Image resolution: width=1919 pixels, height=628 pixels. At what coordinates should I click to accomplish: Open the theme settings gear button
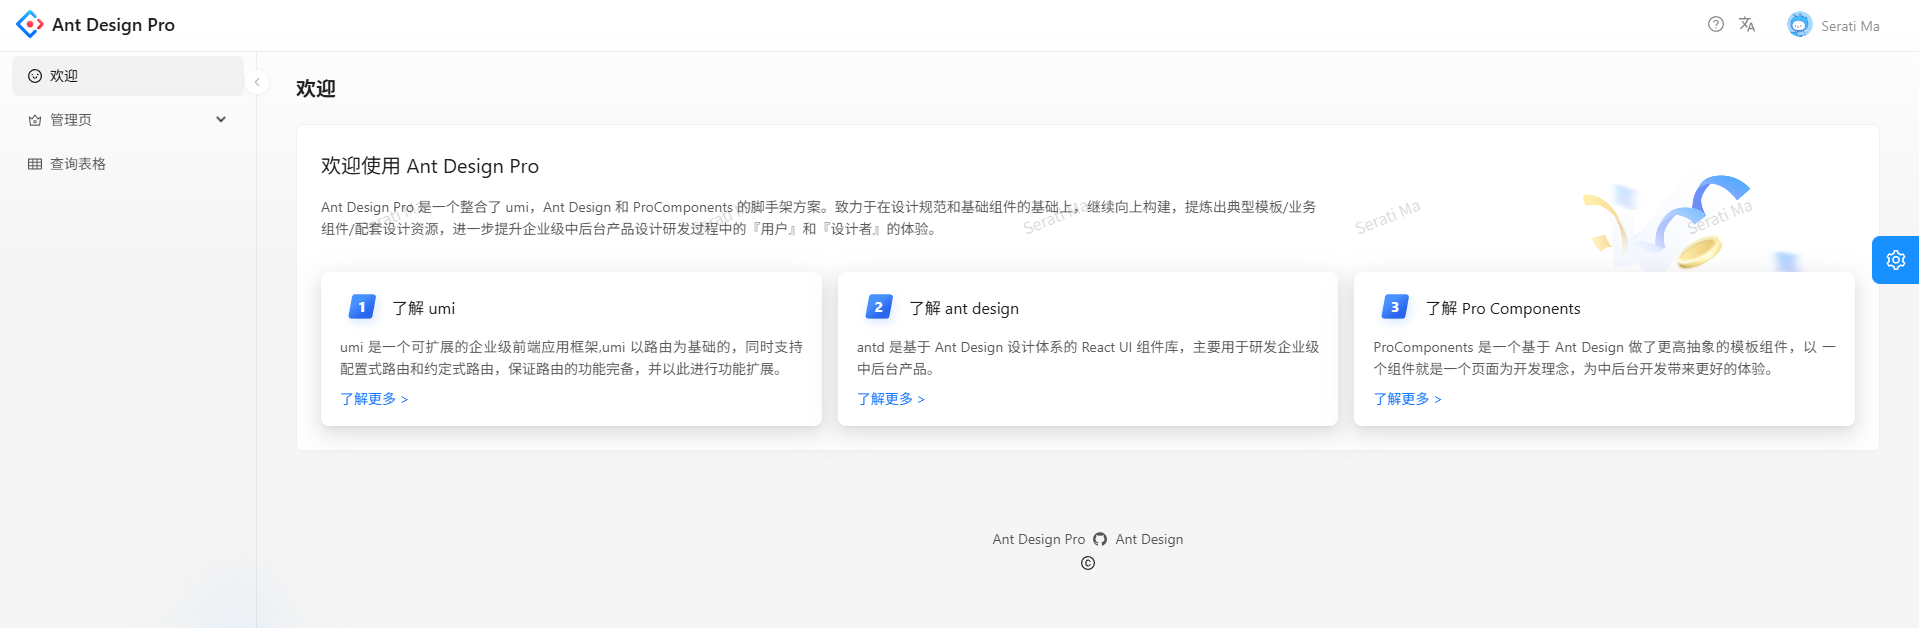tap(1896, 260)
